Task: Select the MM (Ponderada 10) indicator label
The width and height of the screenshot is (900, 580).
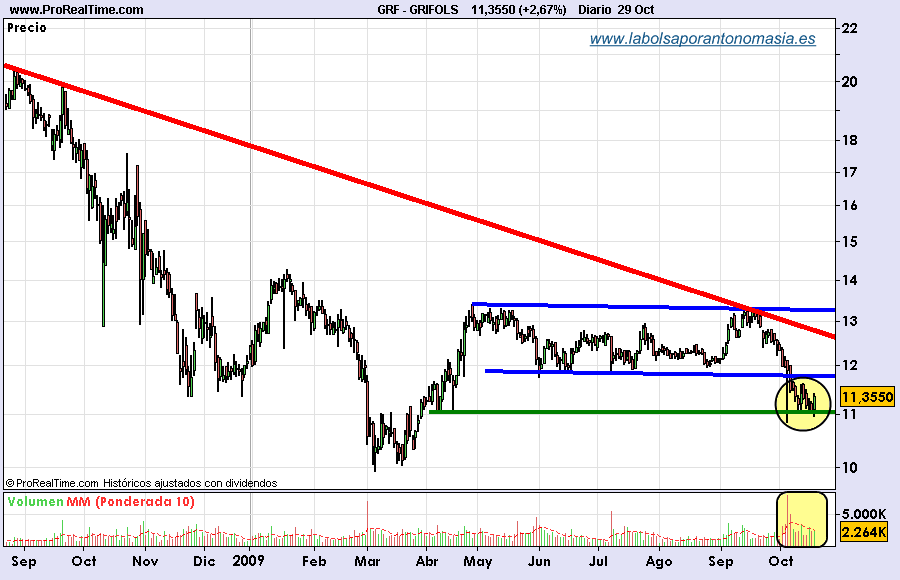Action: coord(130,501)
